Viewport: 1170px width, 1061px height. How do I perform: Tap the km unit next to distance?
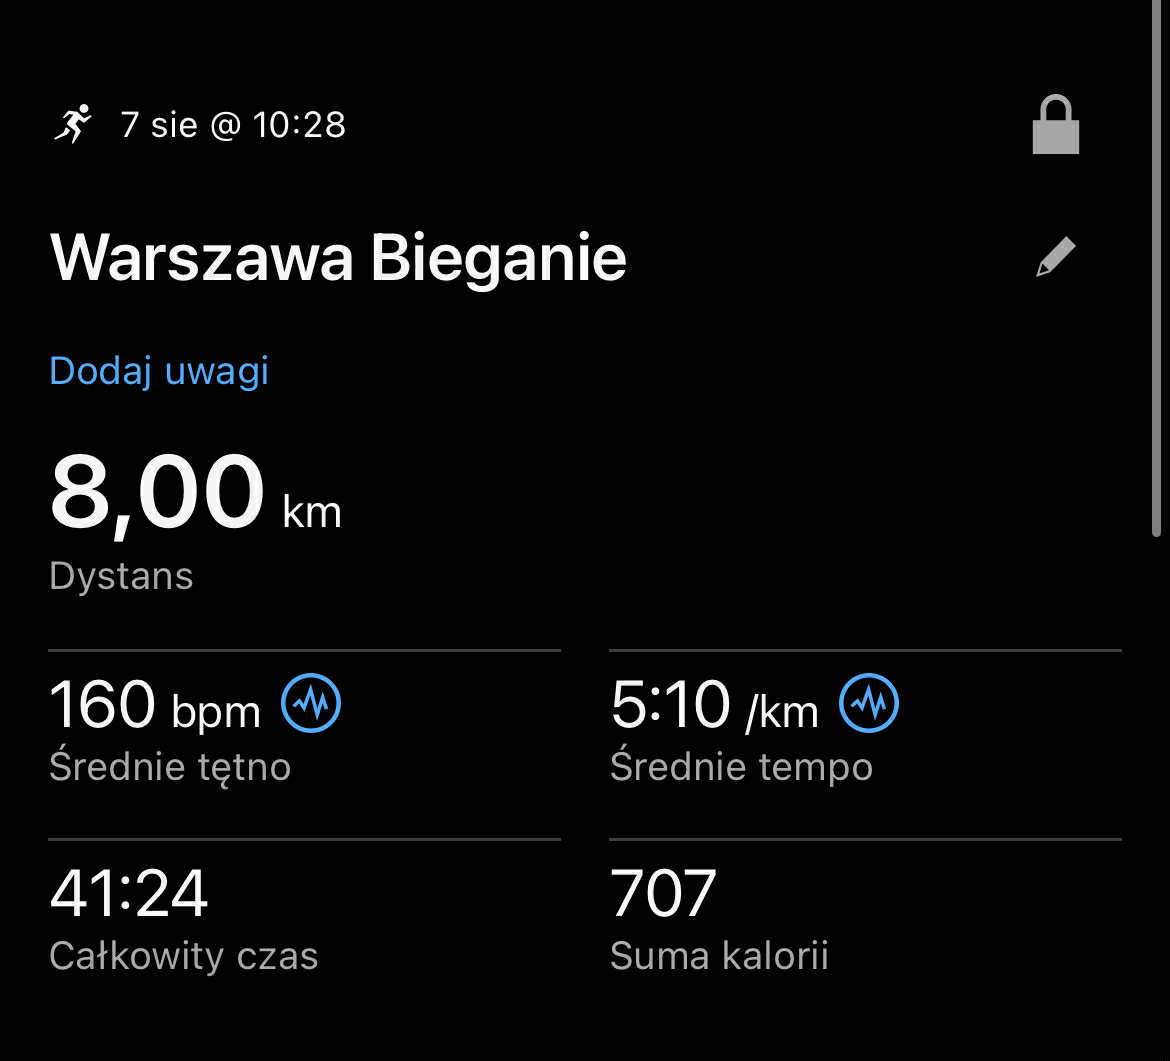point(312,512)
